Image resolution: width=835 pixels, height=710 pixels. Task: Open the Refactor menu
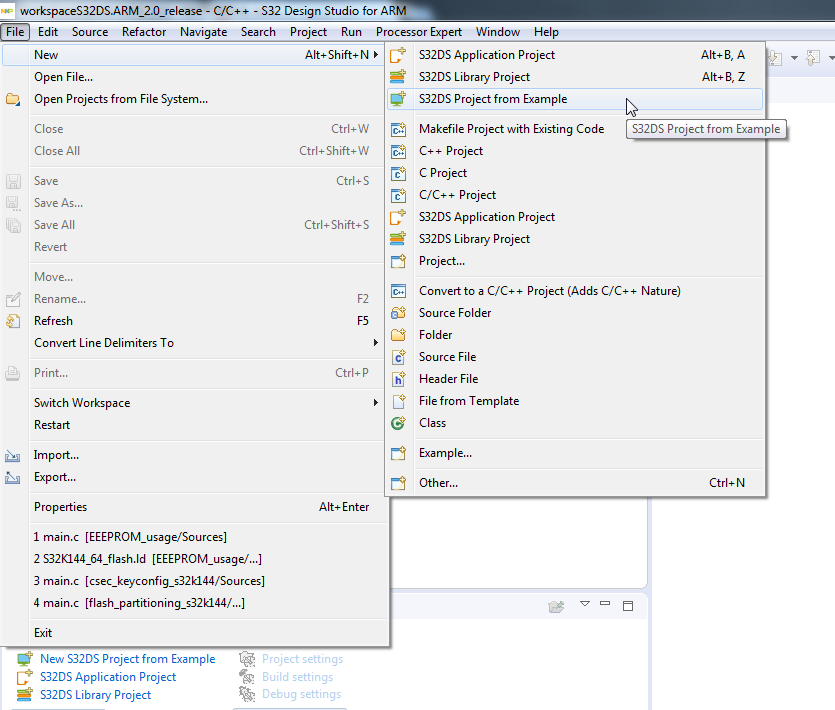144,32
